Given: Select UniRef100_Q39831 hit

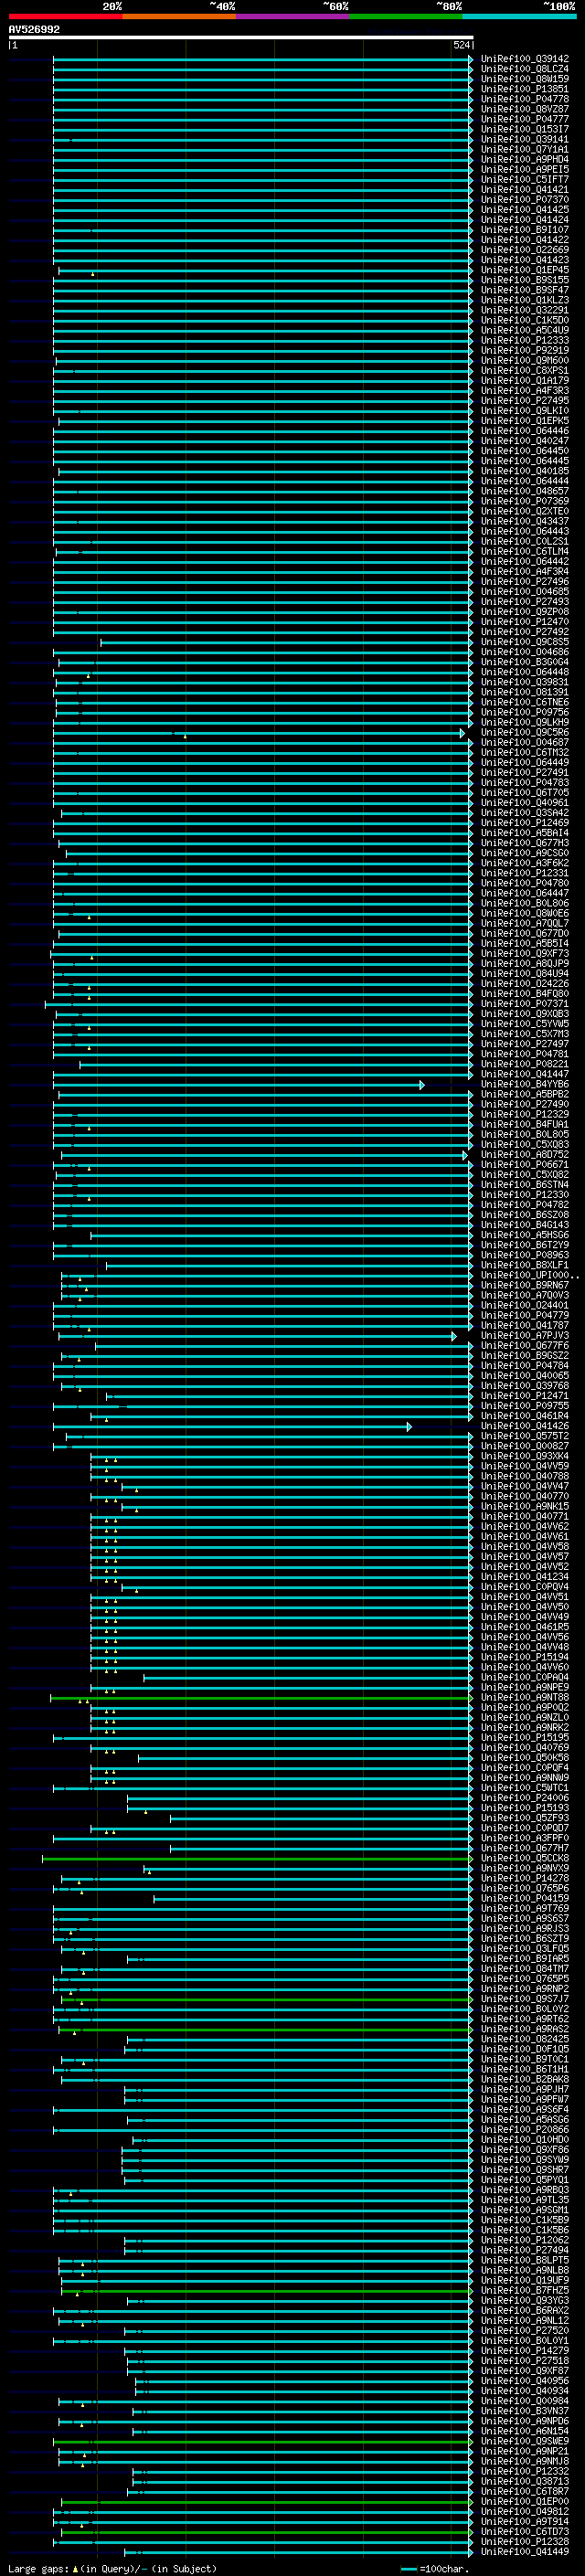Looking at the screenshot, I should [525, 682].
